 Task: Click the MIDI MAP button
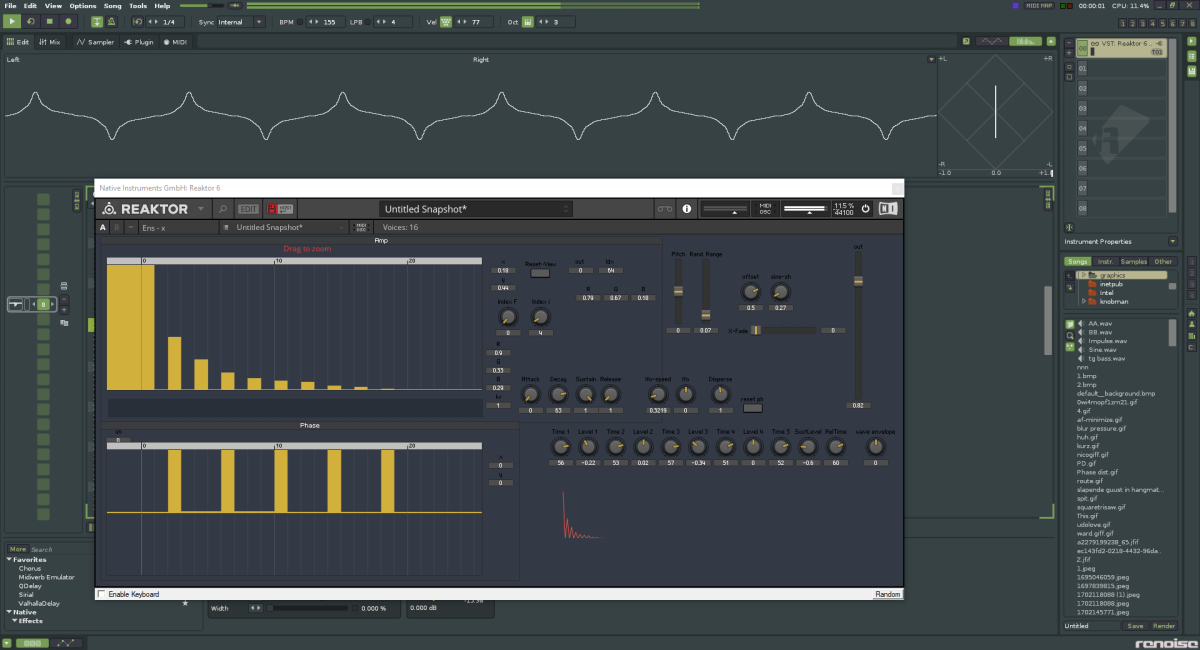click(x=1038, y=6)
